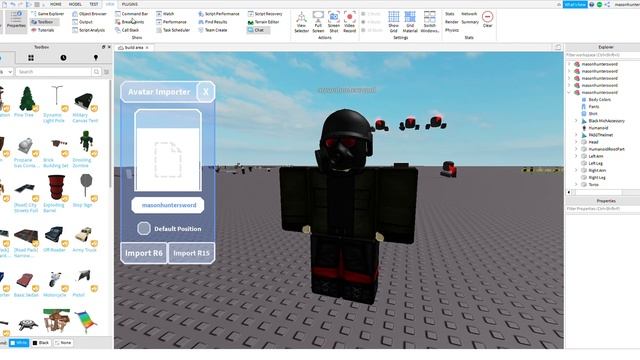
Task: Show the Output window
Action: (82, 22)
